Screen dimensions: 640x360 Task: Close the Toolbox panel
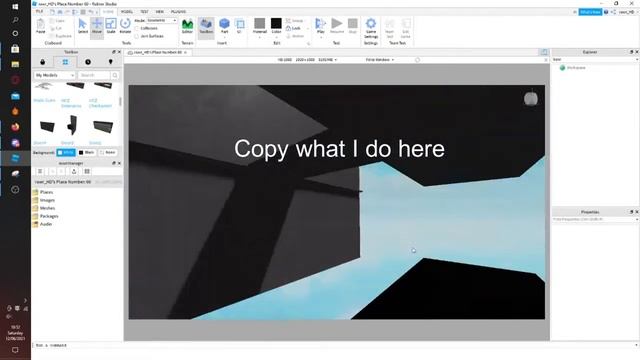click(119, 52)
